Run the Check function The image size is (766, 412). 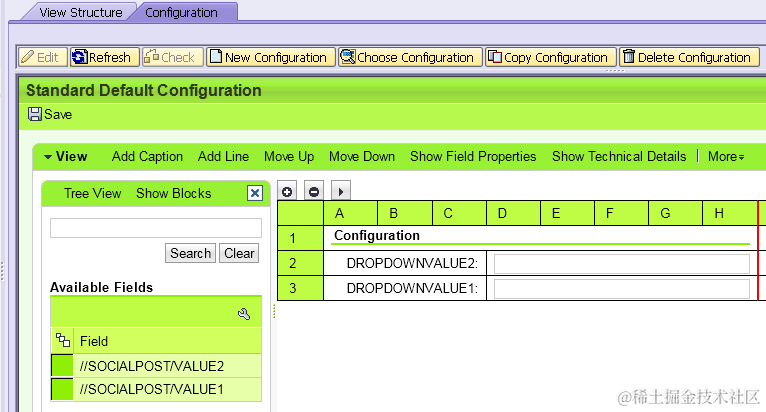[x=172, y=57]
